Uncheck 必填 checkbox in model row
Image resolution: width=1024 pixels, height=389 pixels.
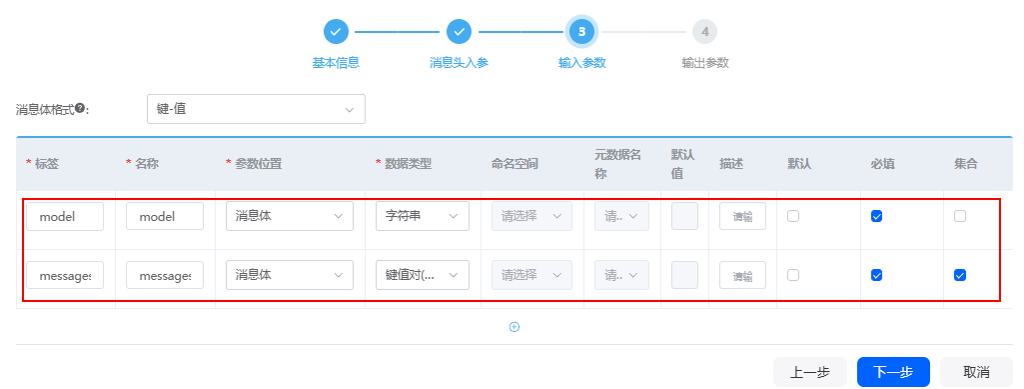coord(876,216)
